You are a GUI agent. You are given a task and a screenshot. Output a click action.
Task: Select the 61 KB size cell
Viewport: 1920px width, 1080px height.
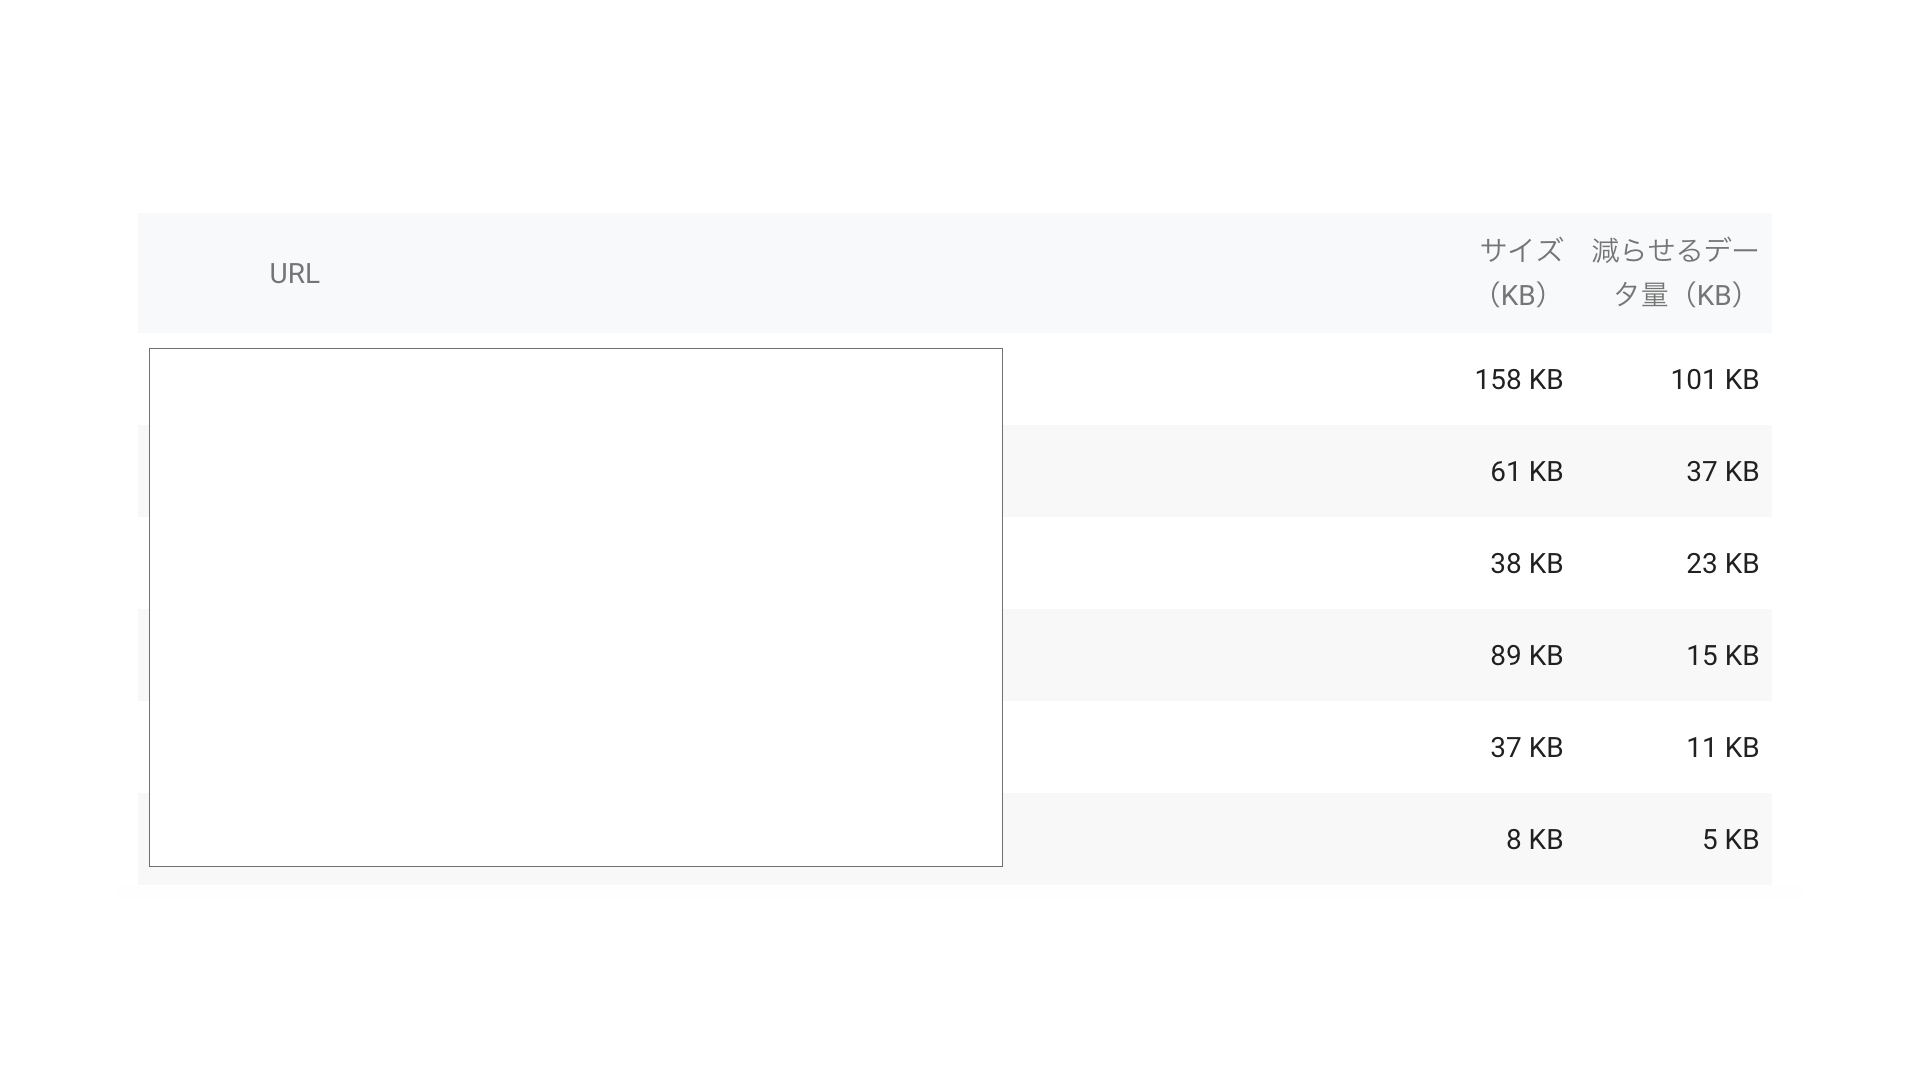point(1526,472)
